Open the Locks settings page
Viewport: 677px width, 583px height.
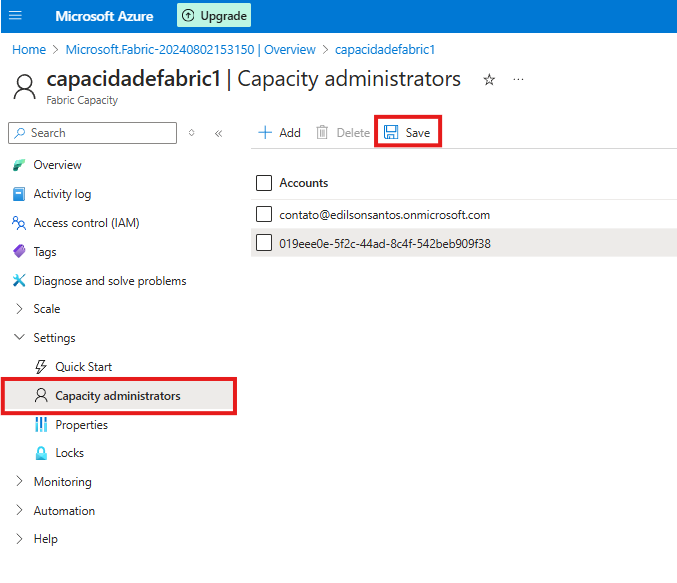[69, 453]
